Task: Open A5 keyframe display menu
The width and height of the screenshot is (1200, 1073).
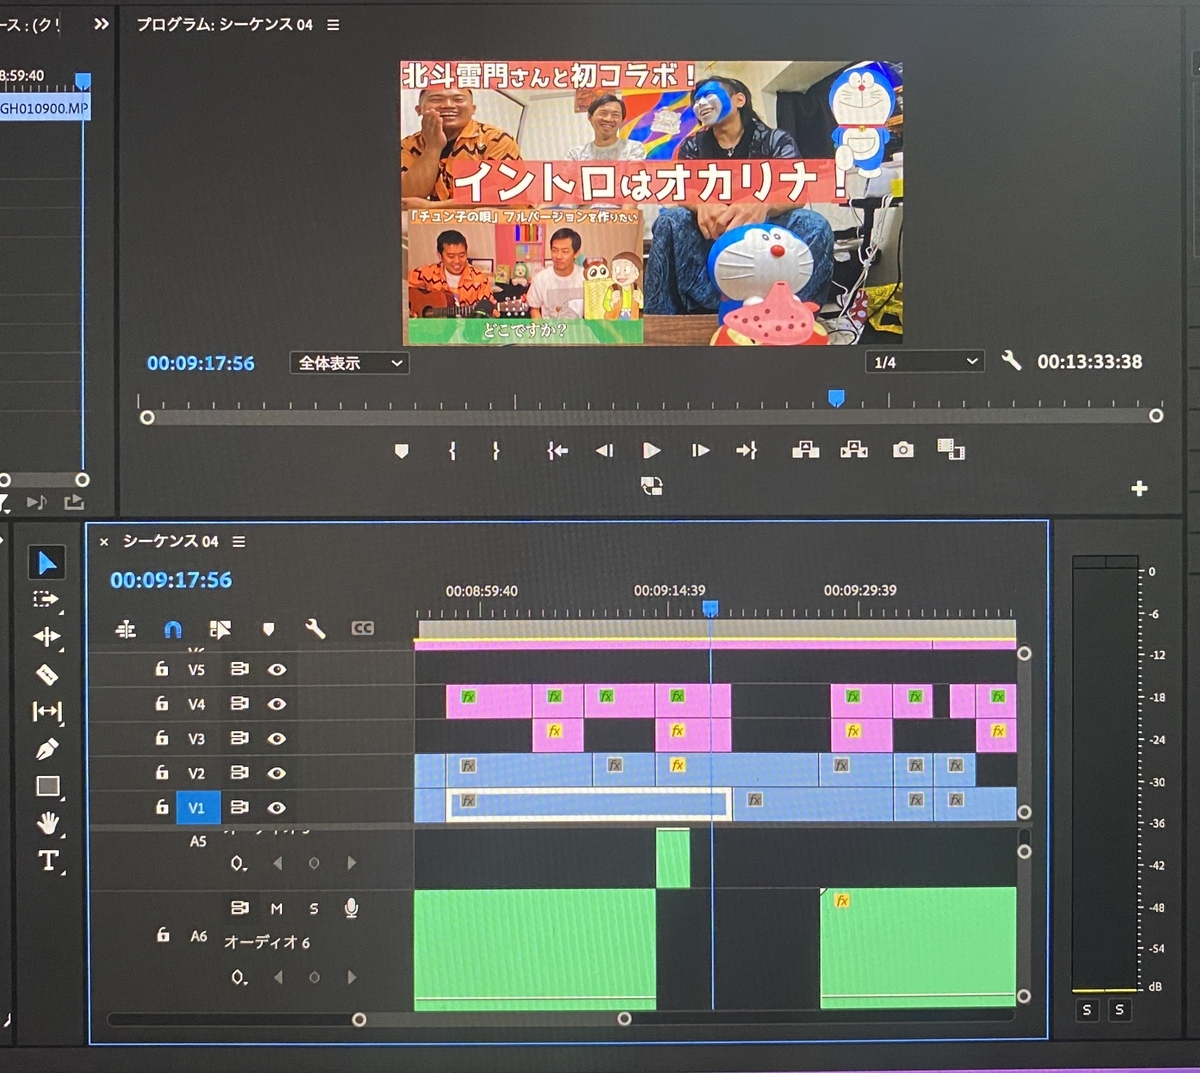Action: click(x=238, y=863)
